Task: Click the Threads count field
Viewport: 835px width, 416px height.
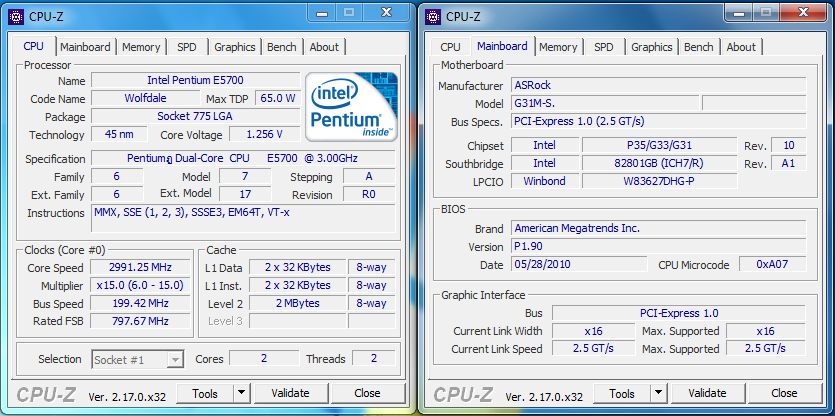Action: pos(373,358)
